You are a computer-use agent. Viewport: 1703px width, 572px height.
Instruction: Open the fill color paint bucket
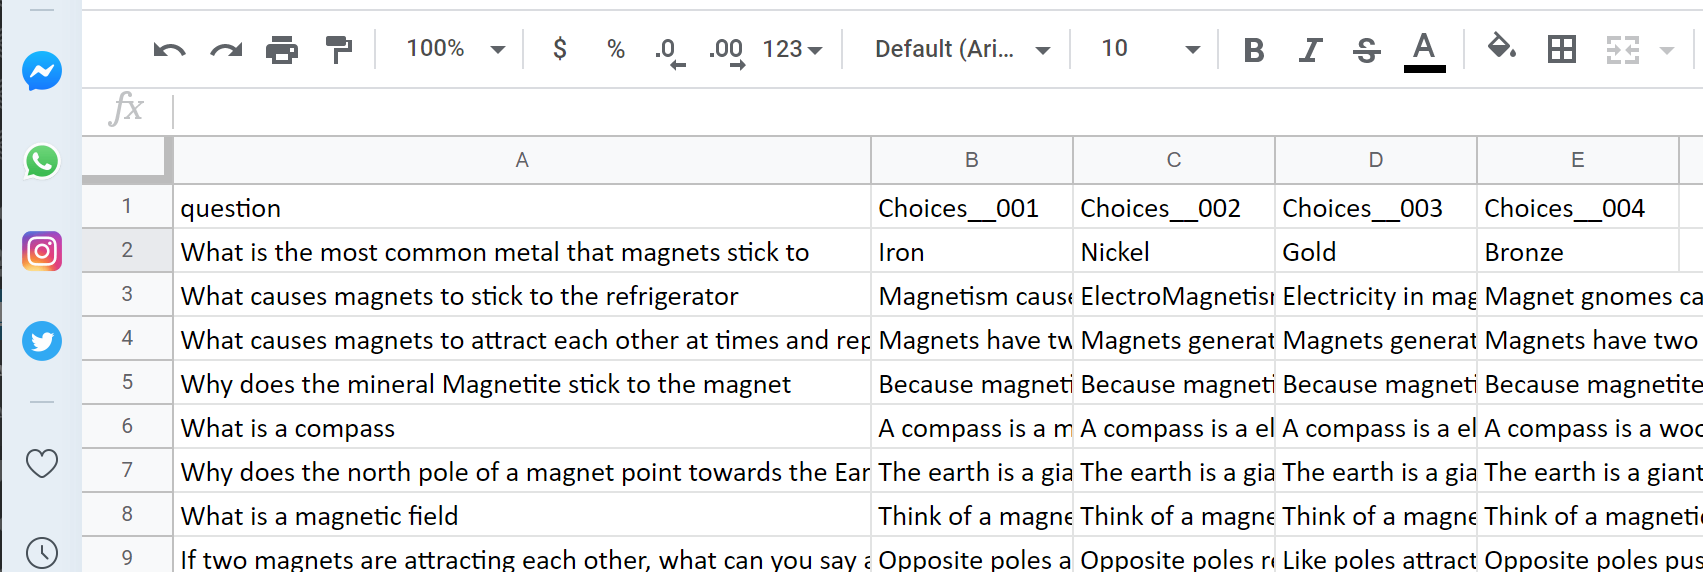coord(1501,48)
